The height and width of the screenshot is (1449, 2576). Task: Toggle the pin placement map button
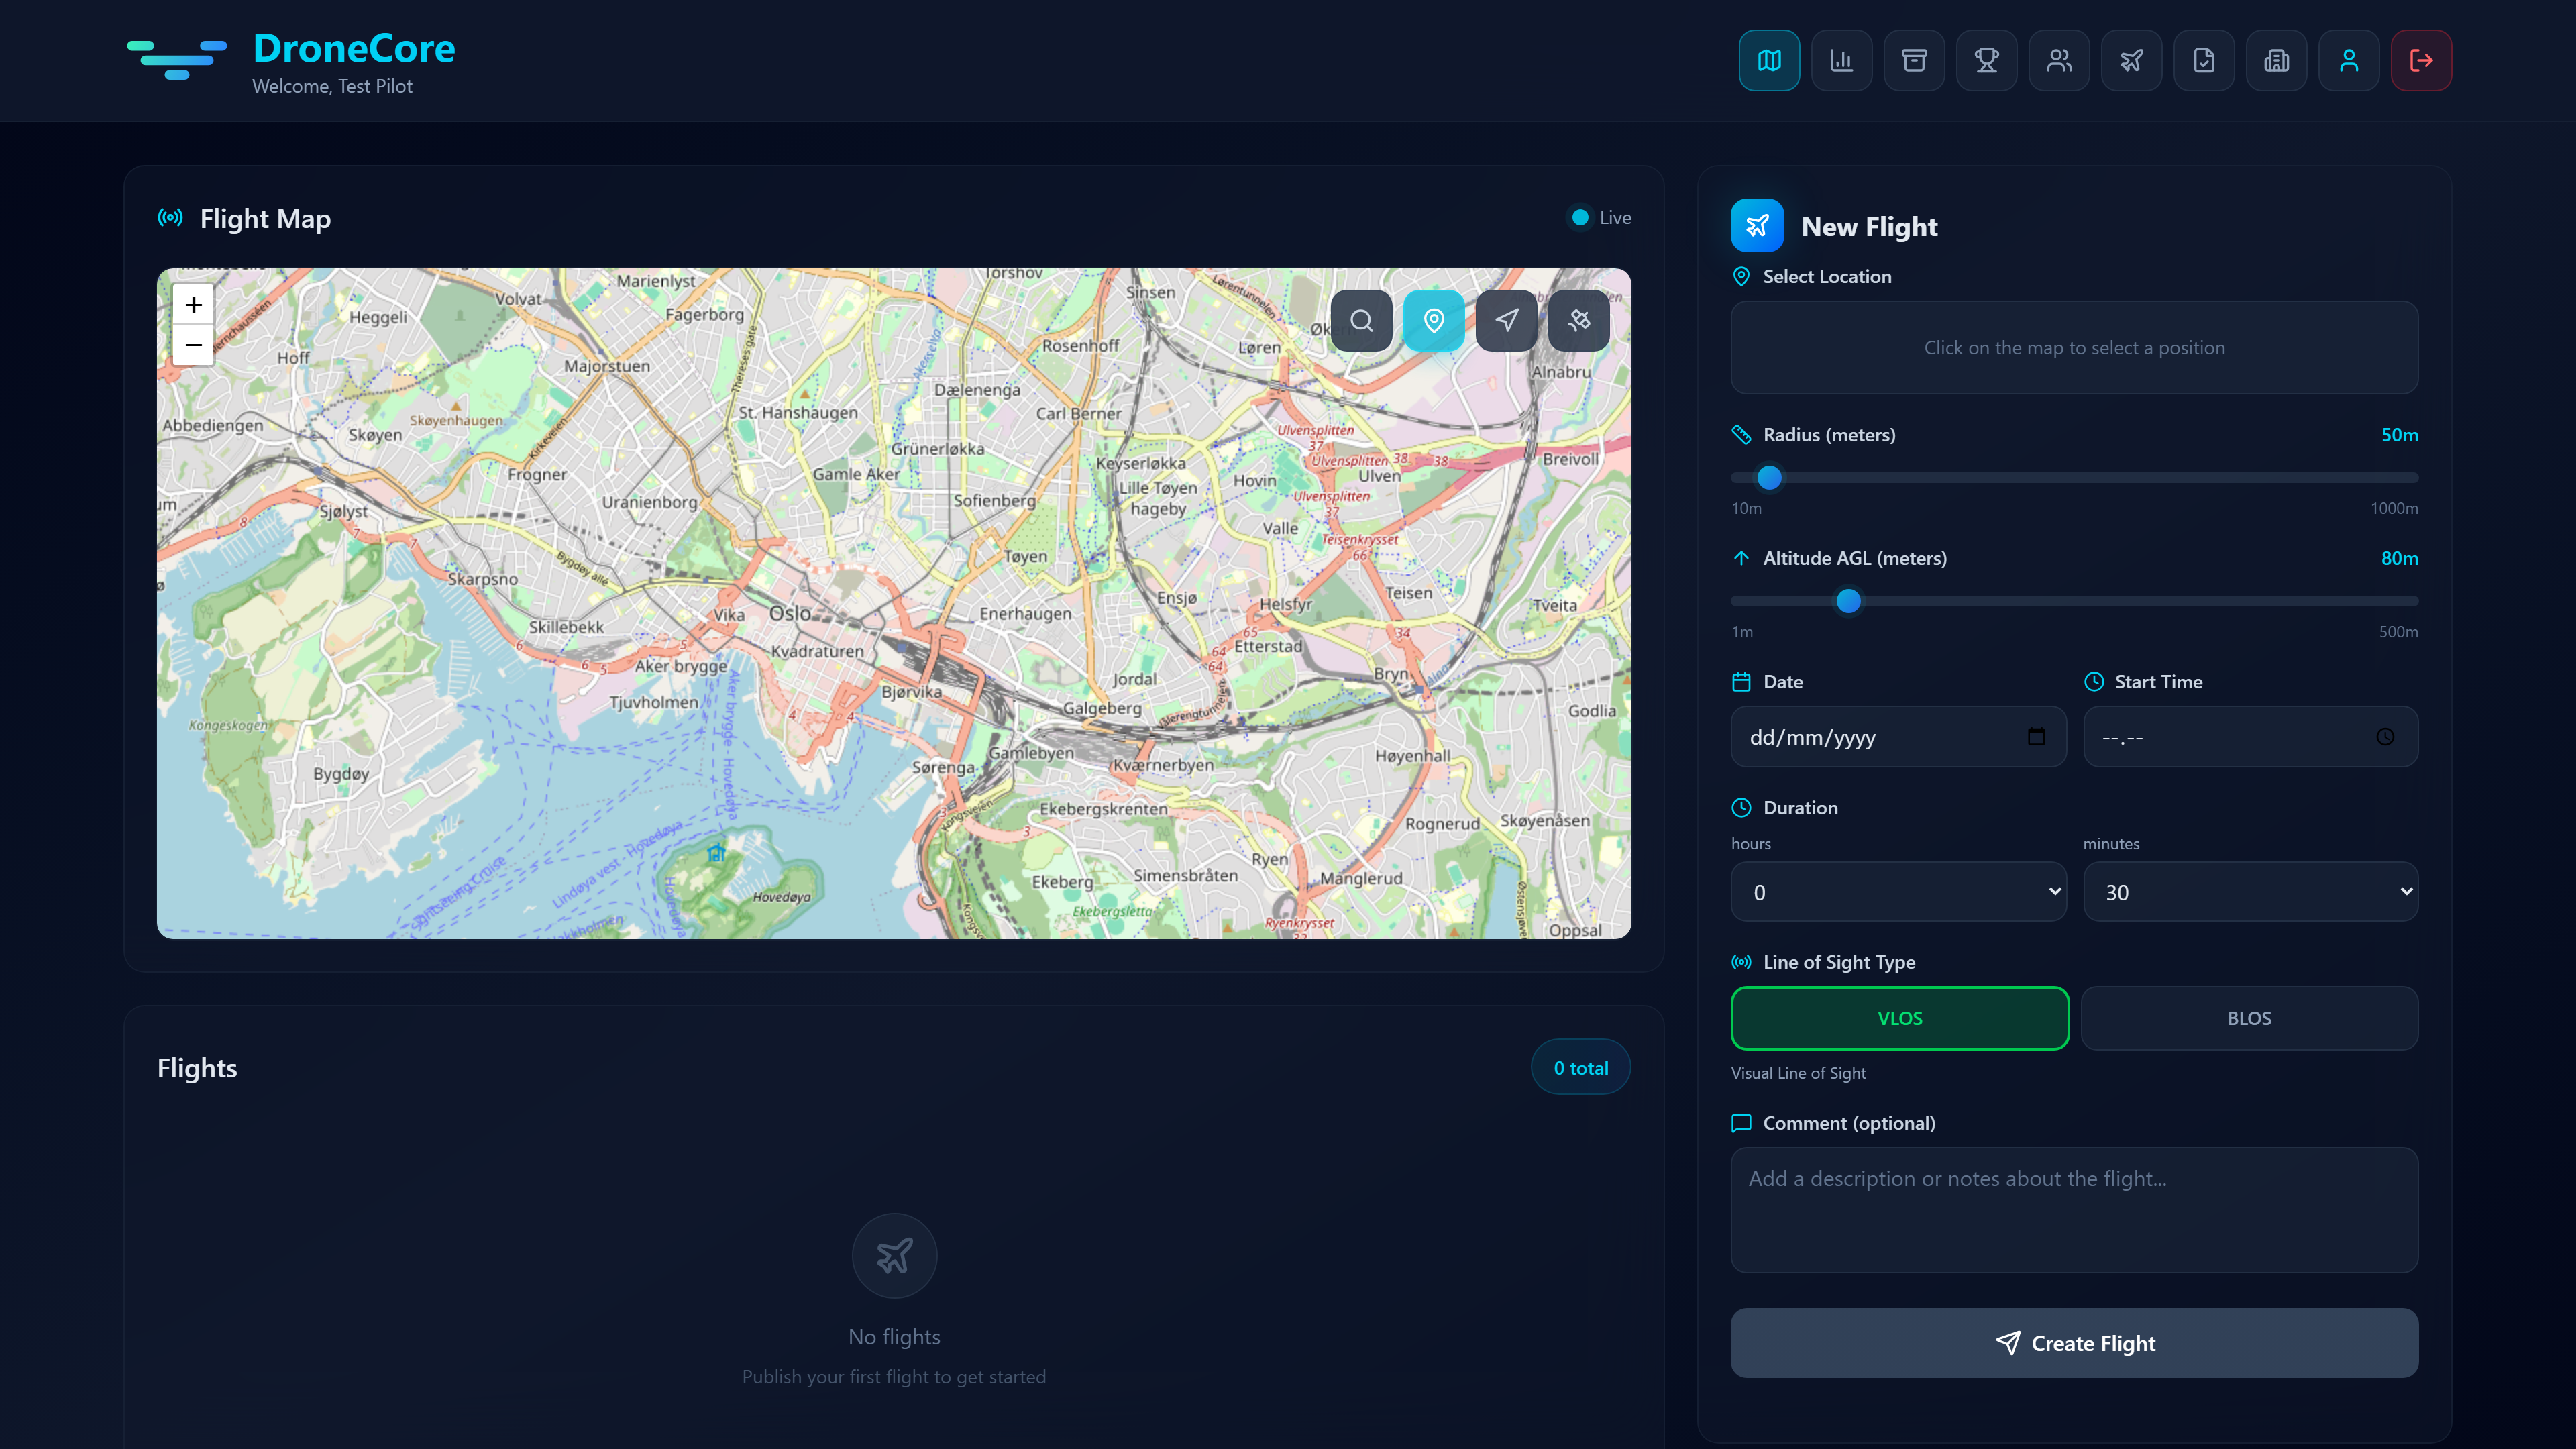point(1434,320)
